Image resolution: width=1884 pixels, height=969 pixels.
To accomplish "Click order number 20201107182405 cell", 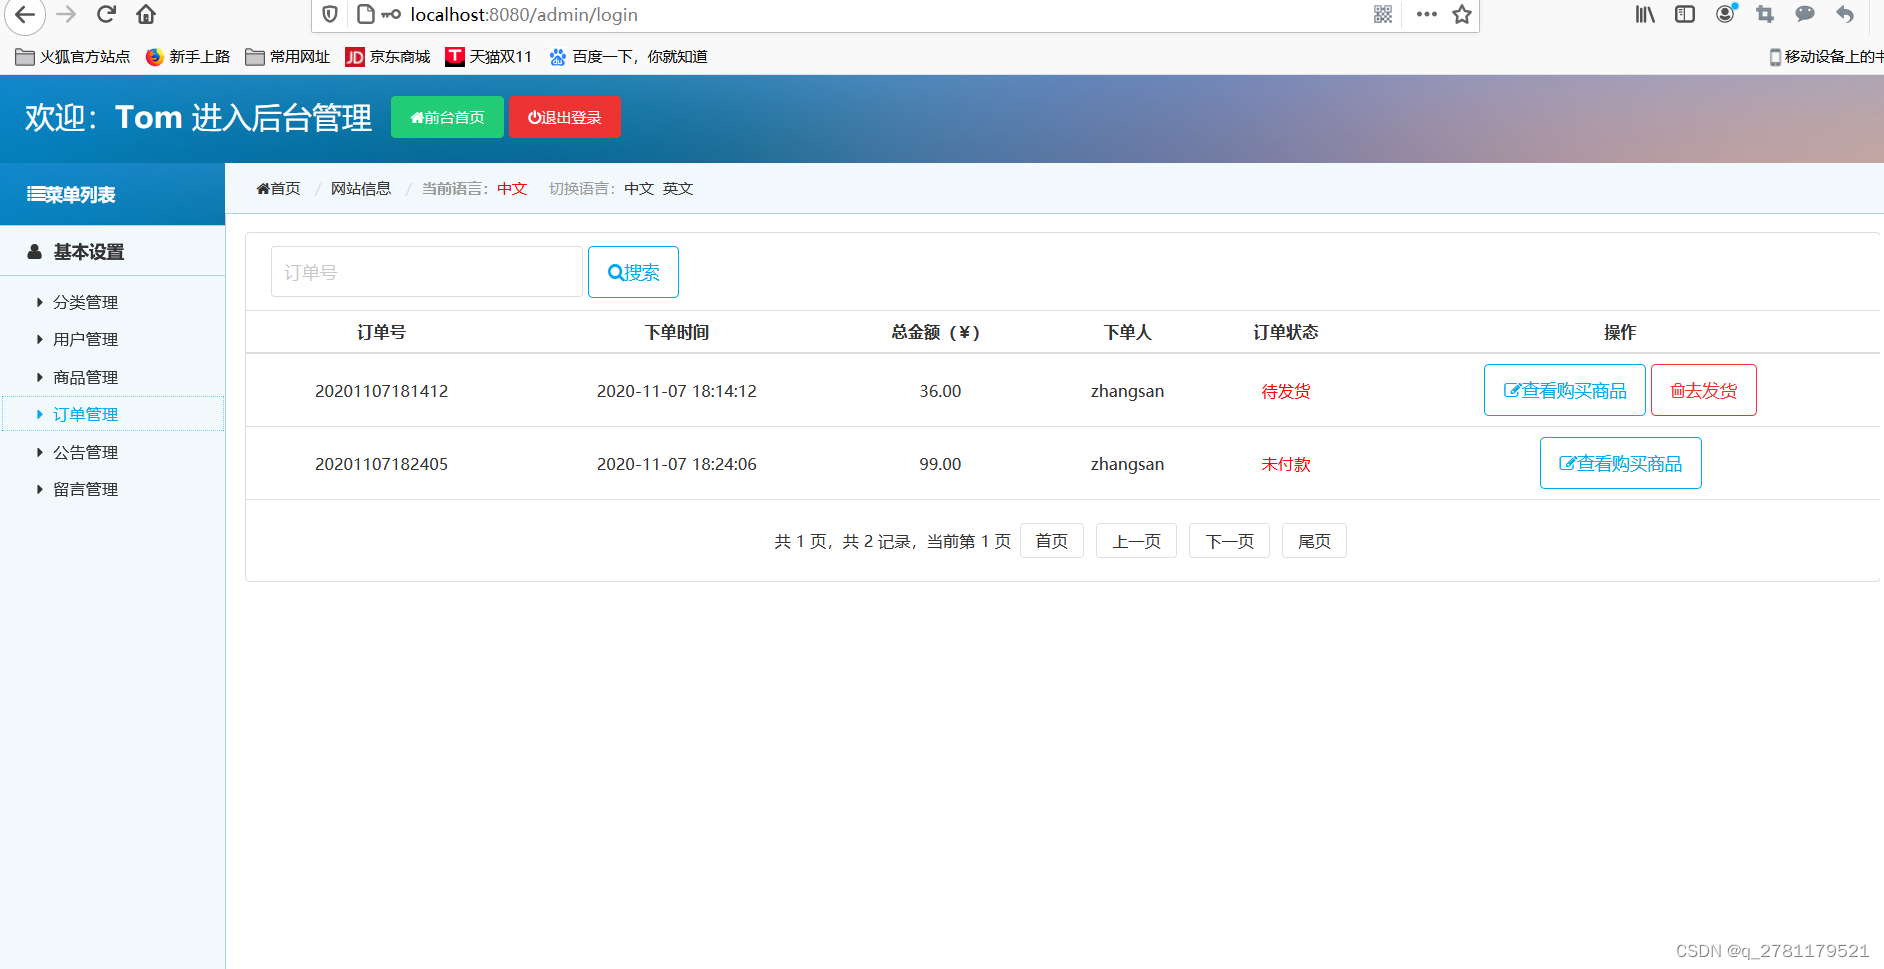I will [381, 464].
